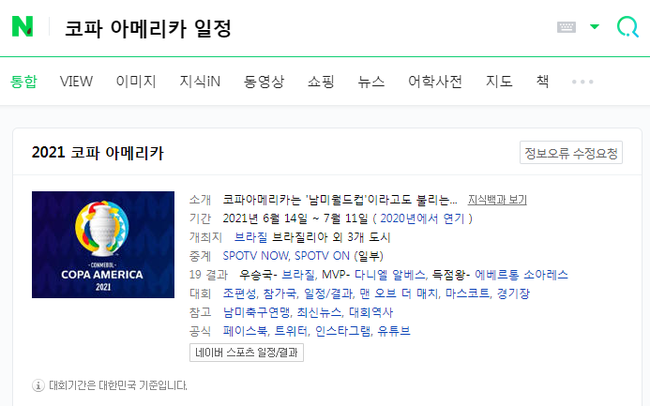Expand the green search history dropdown arrow
Screen dimensions: 650x406
pyautogui.click(x=594, y=27)
